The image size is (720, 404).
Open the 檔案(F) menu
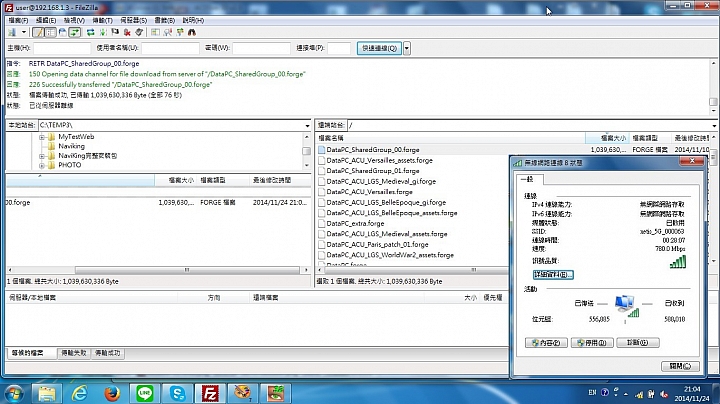pyautogui.click(x=18, y=20)
